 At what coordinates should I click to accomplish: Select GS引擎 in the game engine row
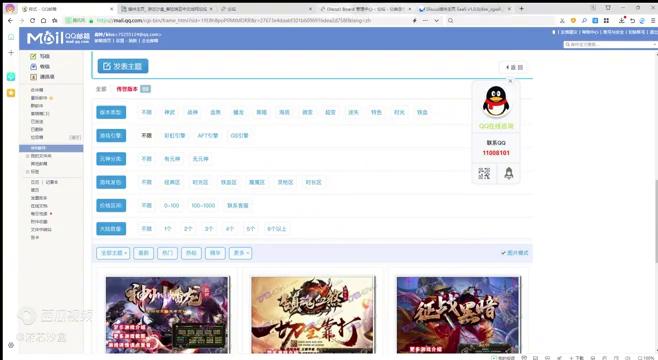pyautogui.click(x=239, y=136)
